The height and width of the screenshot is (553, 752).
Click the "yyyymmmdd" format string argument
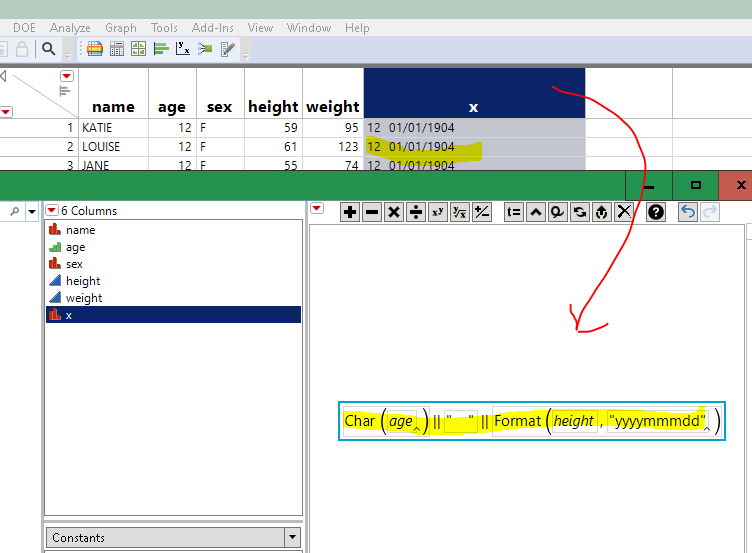657,421
